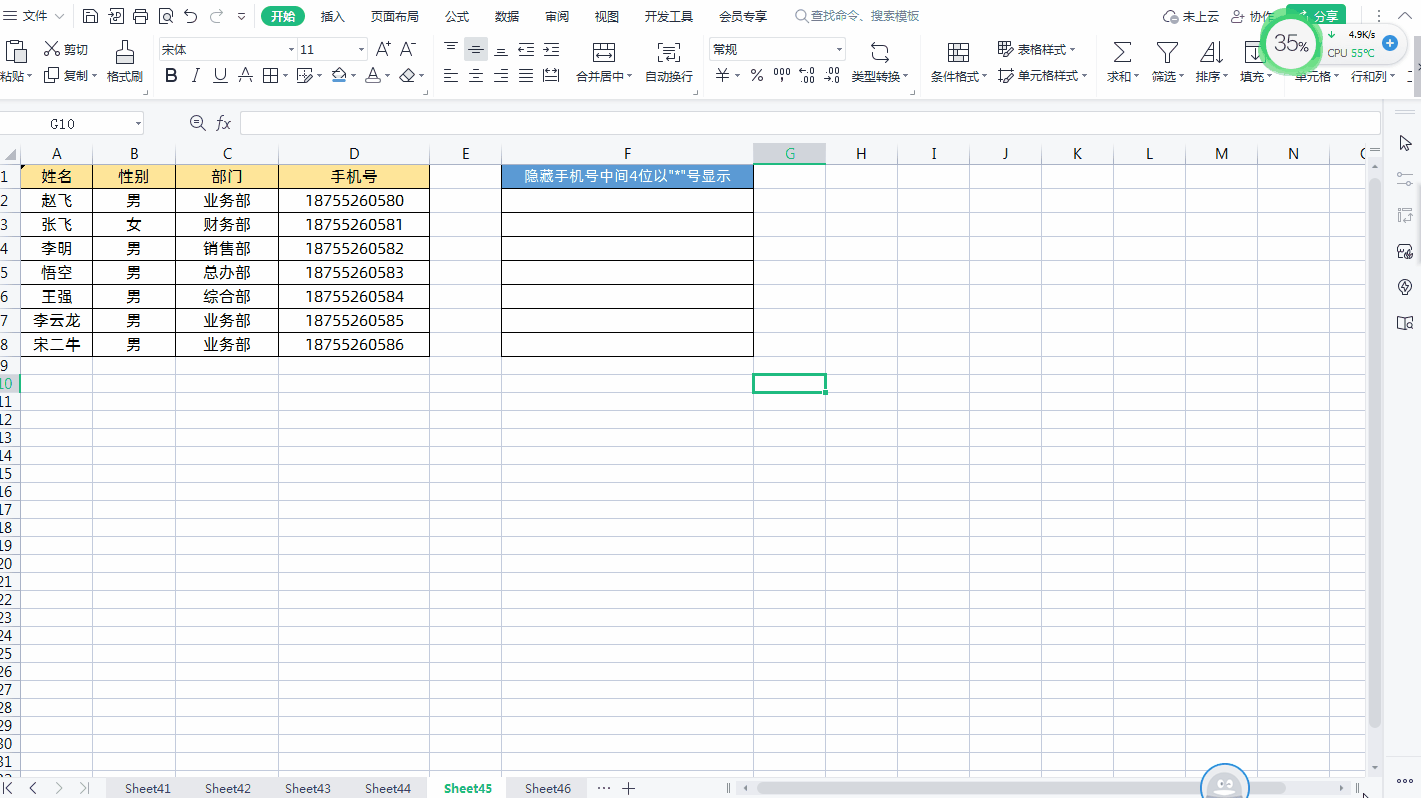
Task: Click the eraser clear-format icon
Action: click(x=406, y=75)
